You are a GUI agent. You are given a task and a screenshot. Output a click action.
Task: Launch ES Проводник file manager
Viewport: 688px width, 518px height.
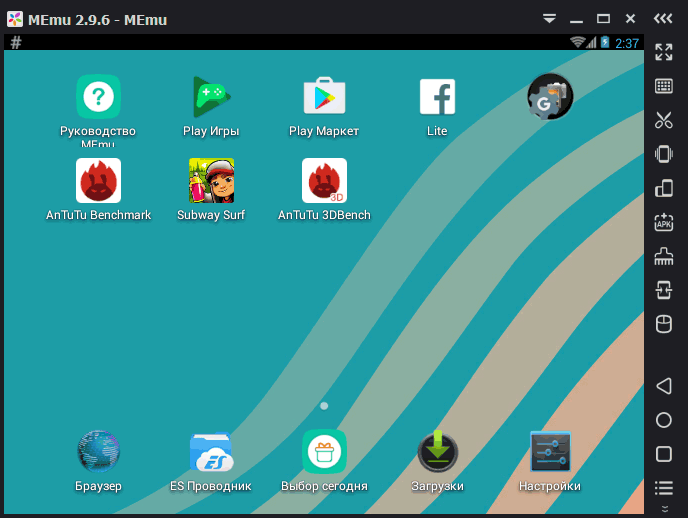coord(211,452)
